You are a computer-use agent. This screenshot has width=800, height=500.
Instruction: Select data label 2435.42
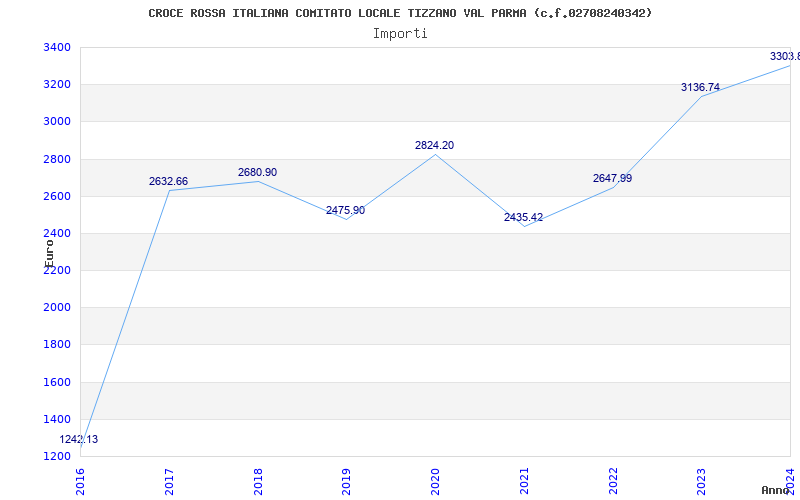[x=523, y=217]
